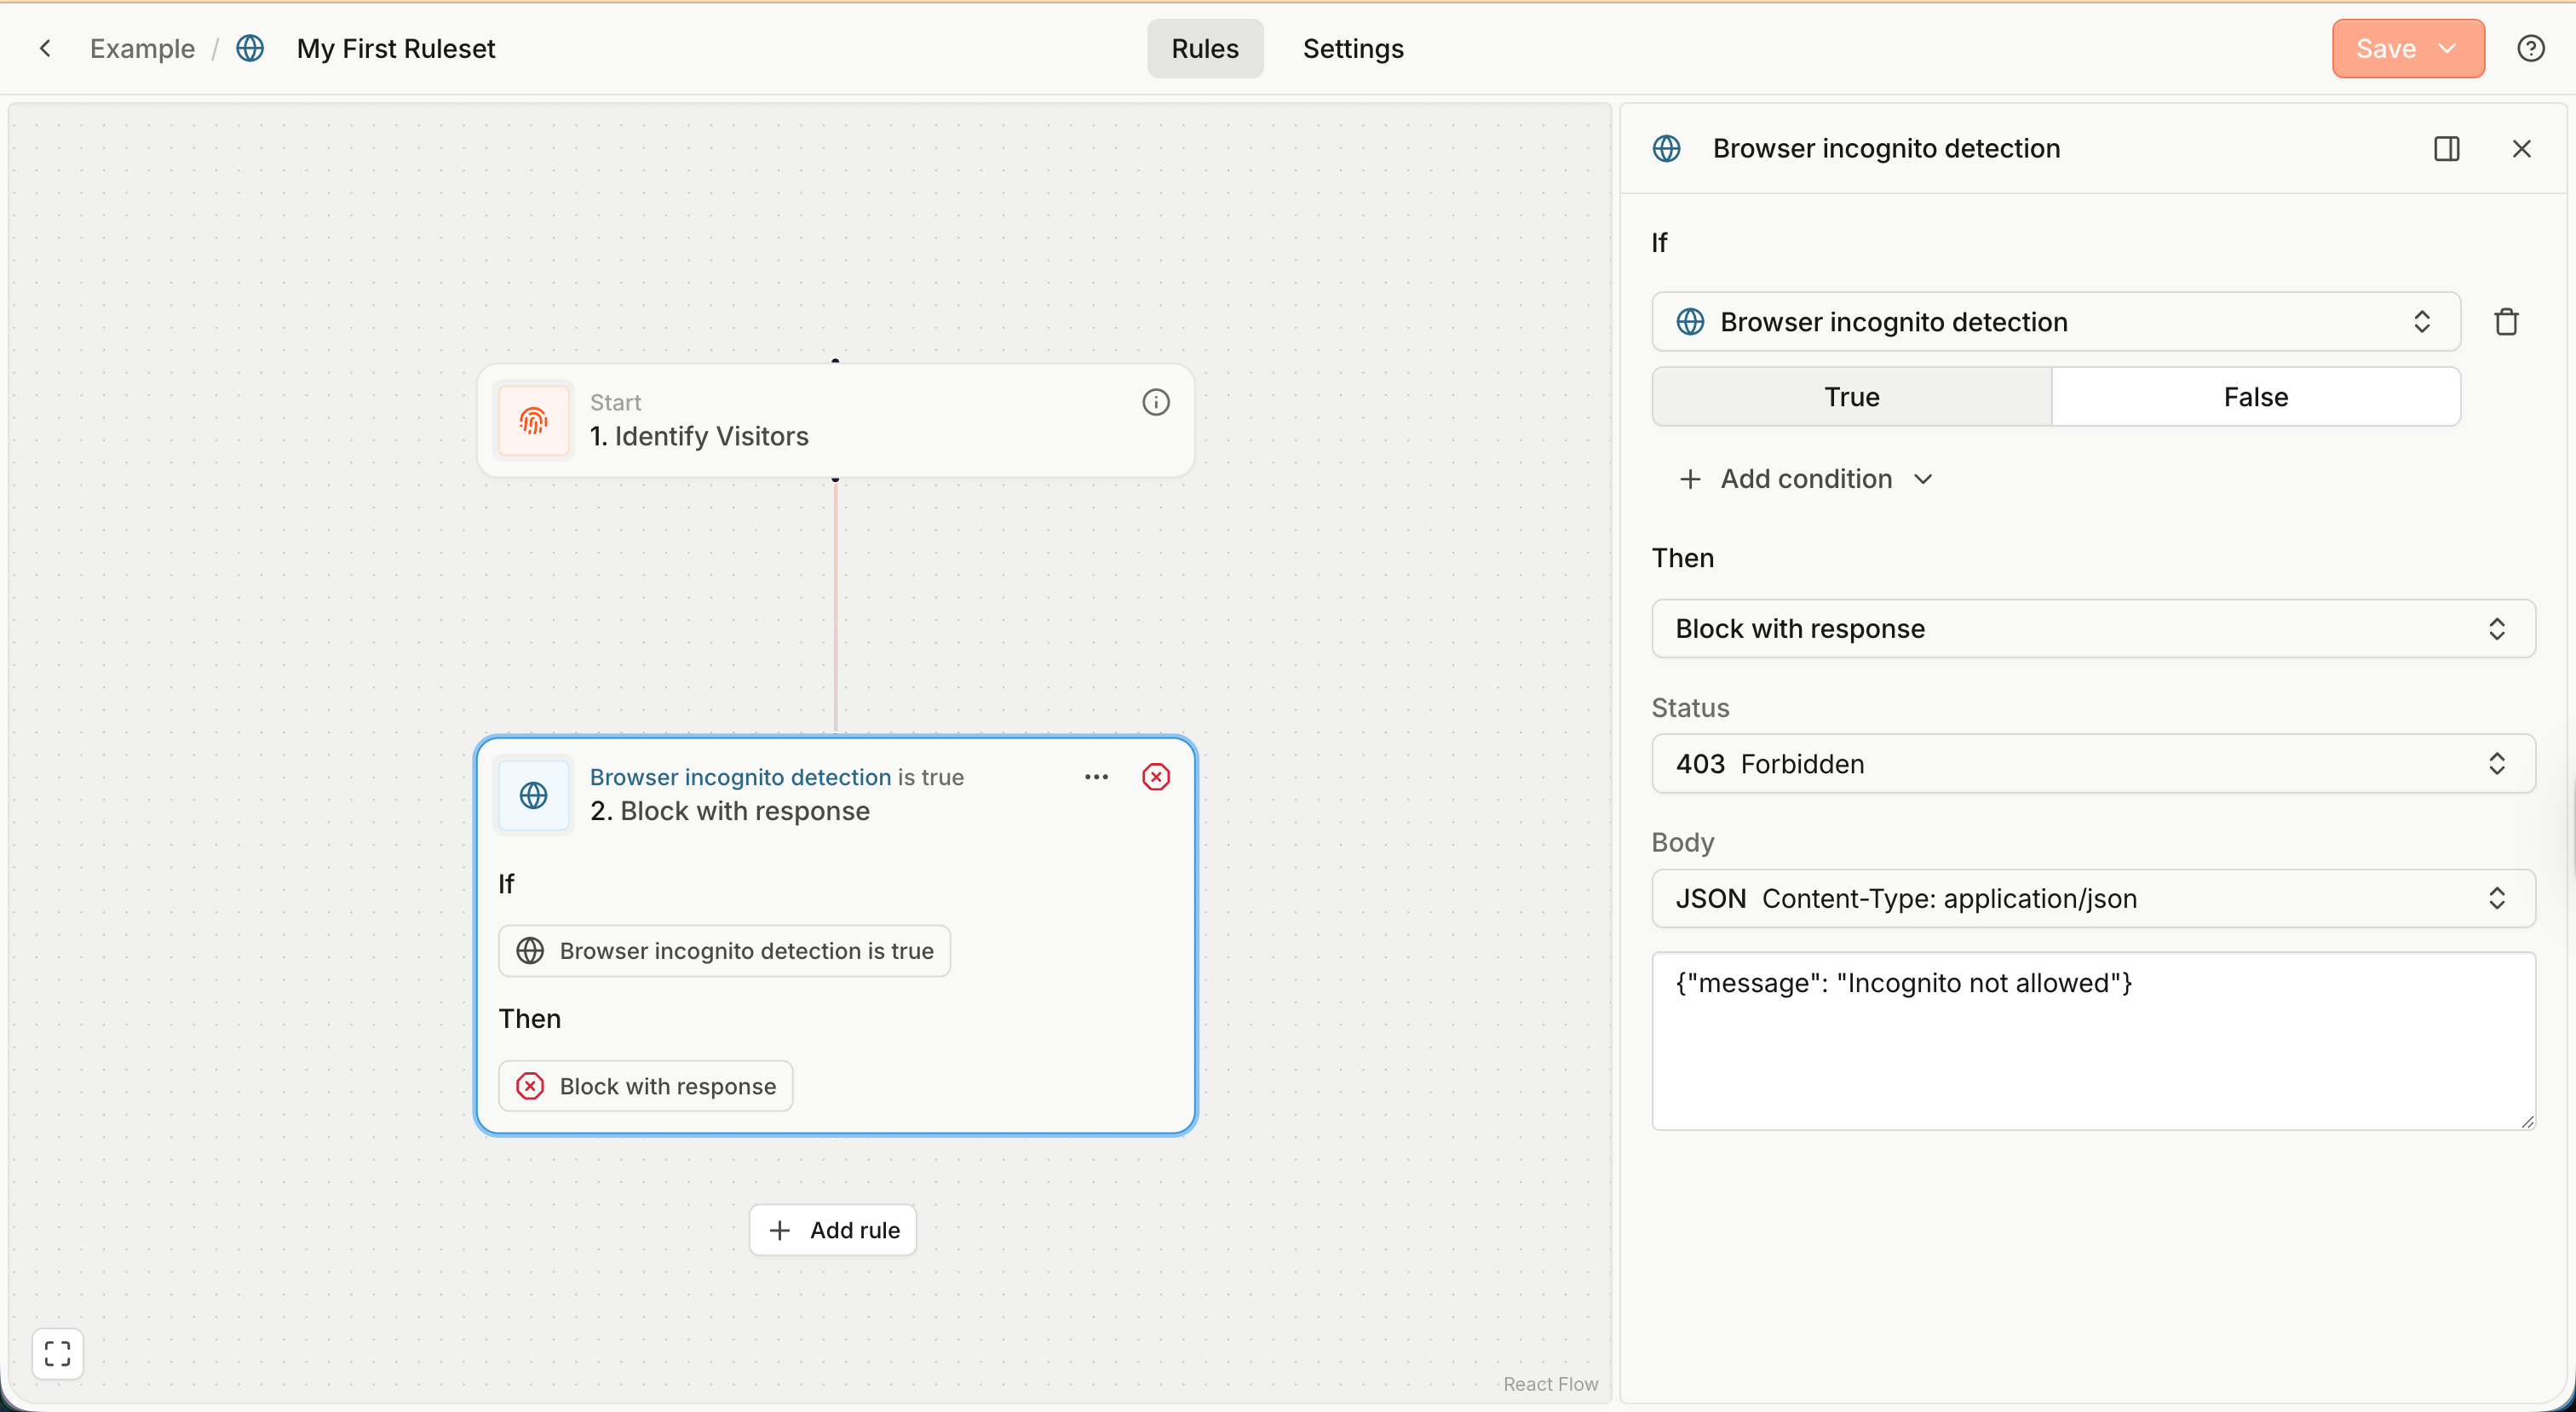Screen dimensions: 2576x1412
Task: Switch to the Rules tab
Action: click(1204, 48)
